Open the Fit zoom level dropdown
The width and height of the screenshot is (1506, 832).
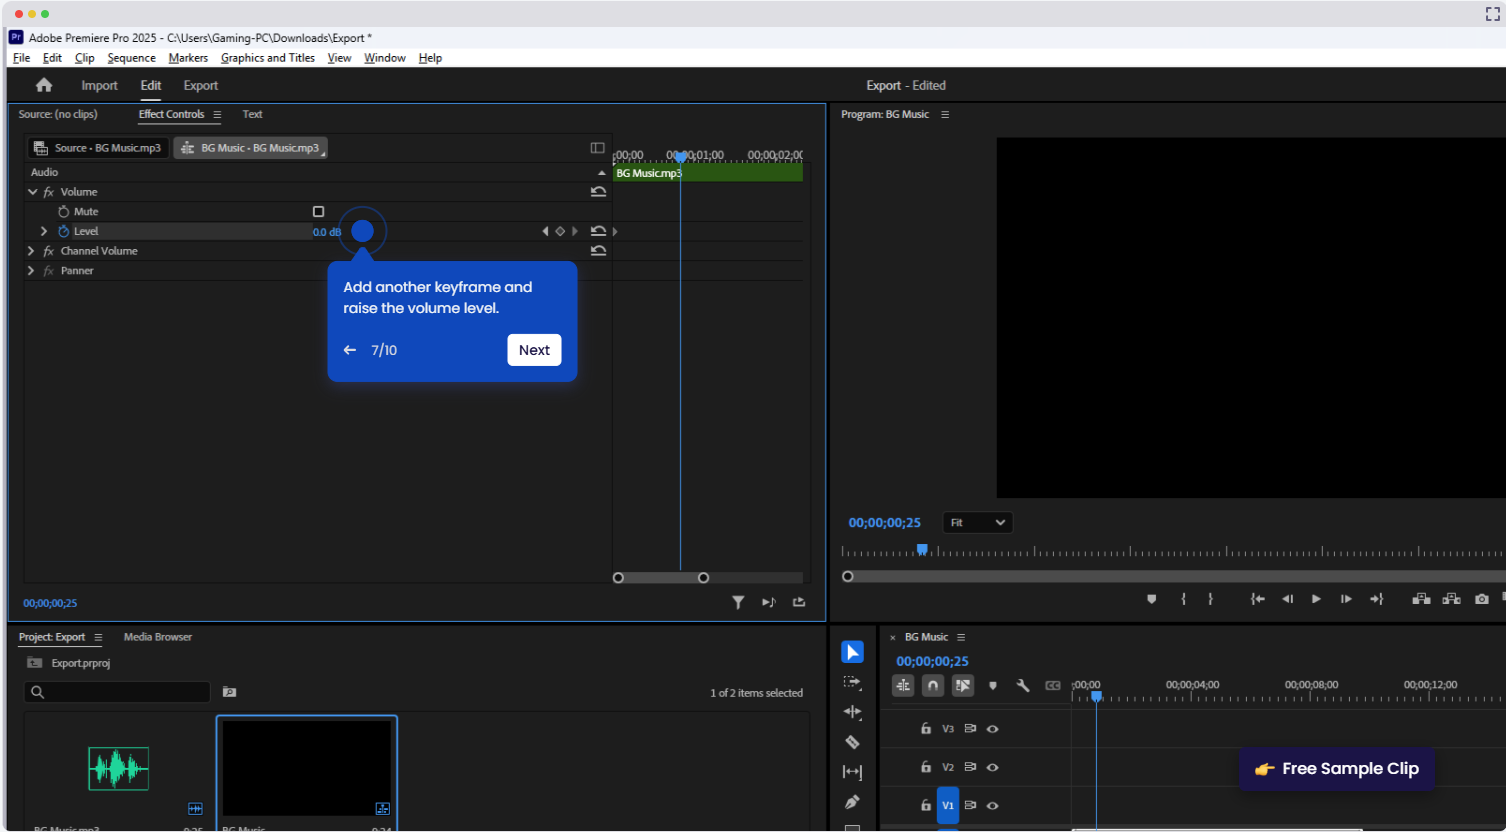click(977, 522)
